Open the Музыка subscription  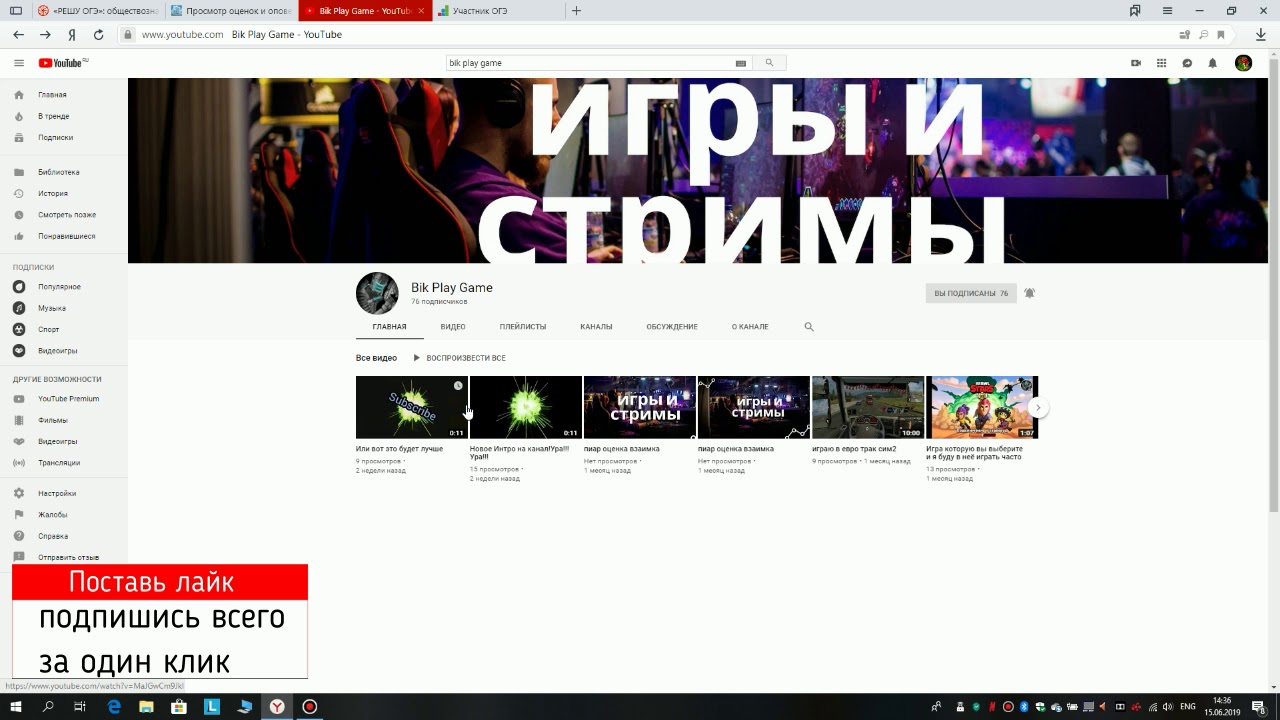pos(64,308)
